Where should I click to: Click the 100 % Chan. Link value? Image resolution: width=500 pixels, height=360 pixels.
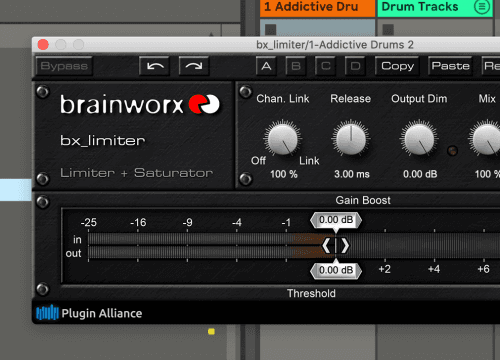pos(283,174)
